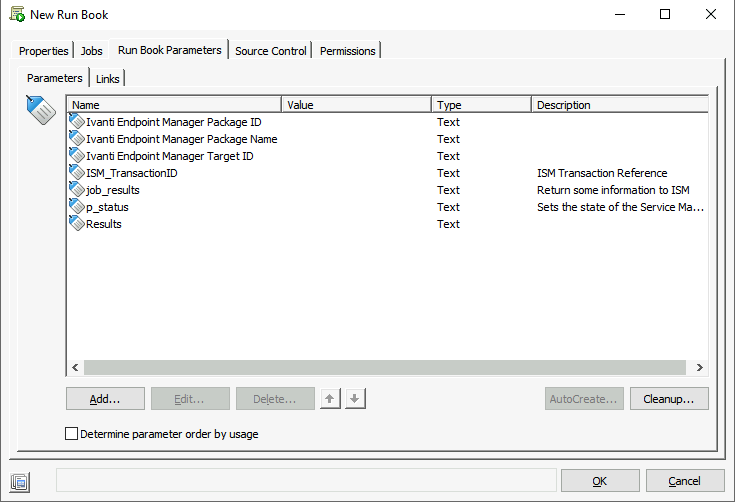The width and height of the screenshot is (736, 502).
Task: Open the Jobs tab
Action: (92, 51)
